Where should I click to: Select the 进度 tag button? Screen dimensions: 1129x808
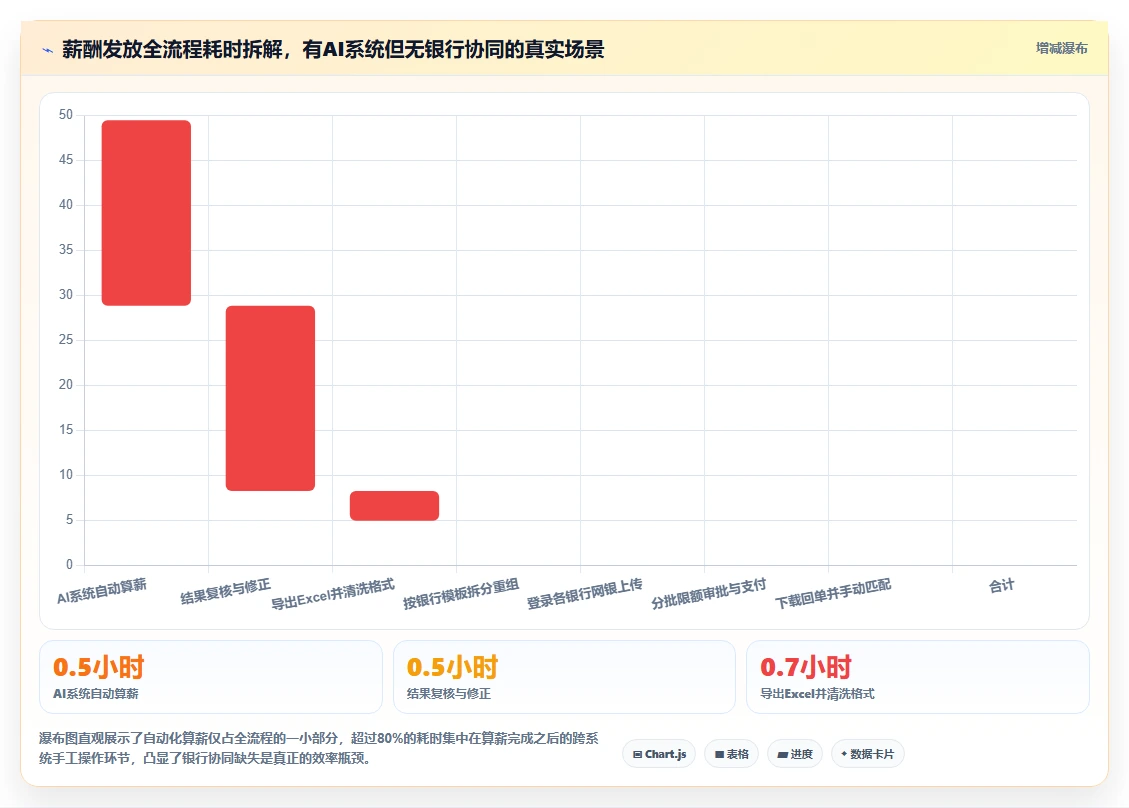[x=795, y=754]
